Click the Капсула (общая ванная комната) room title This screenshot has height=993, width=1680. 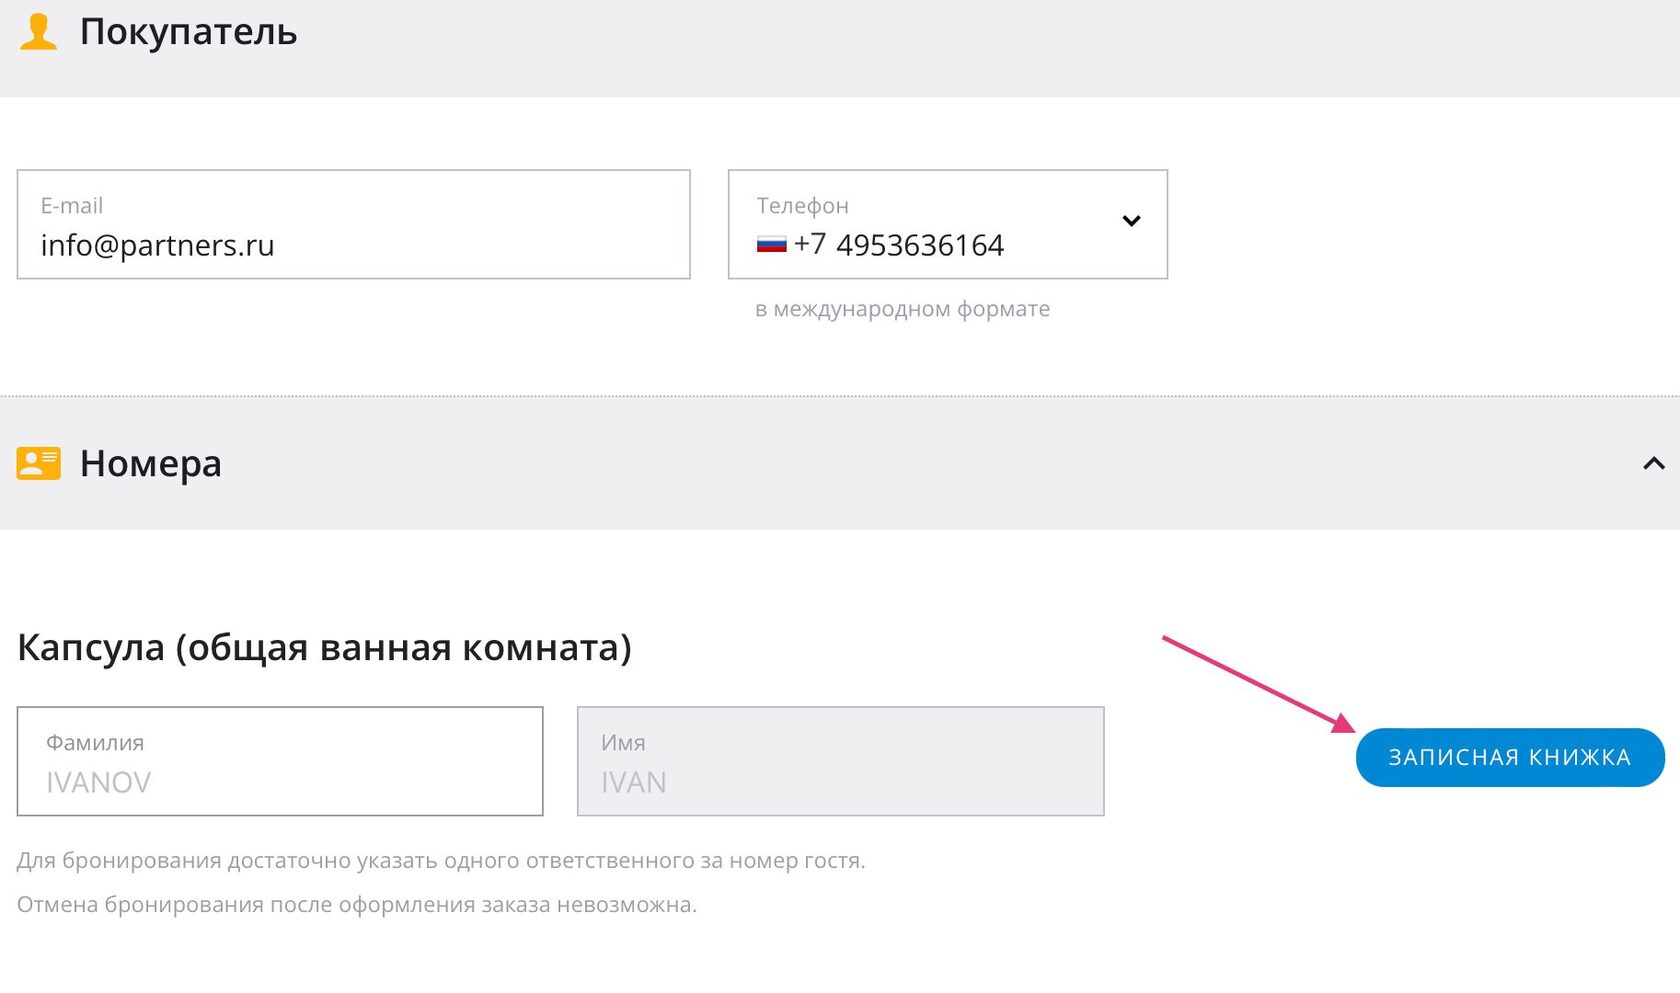[x=324, y=648]
